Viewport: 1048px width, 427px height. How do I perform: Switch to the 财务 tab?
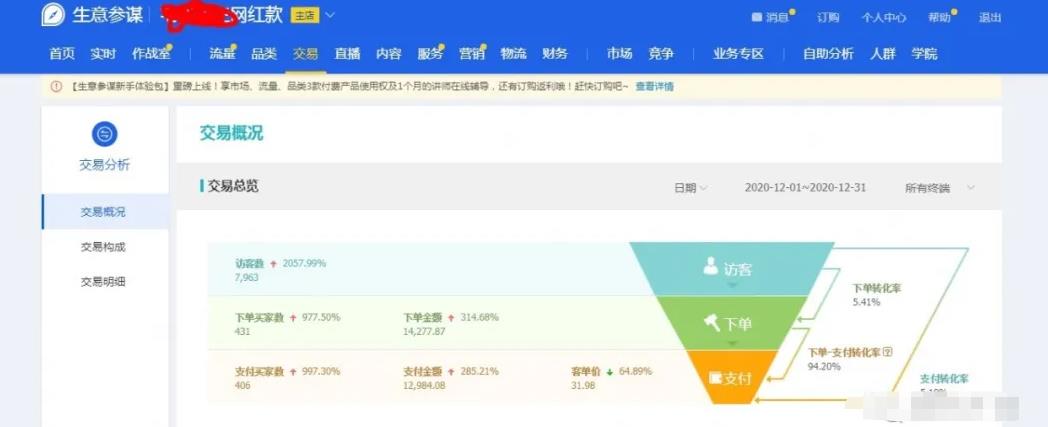[555, 54]
